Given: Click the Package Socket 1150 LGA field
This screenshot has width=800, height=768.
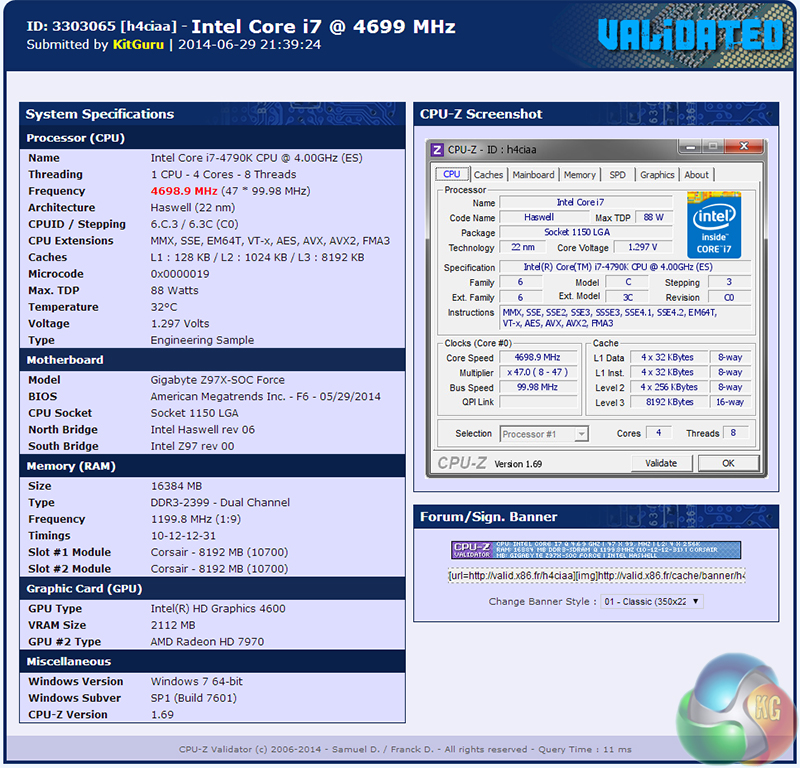Looking at the screenshot, I should pos(586,232).
